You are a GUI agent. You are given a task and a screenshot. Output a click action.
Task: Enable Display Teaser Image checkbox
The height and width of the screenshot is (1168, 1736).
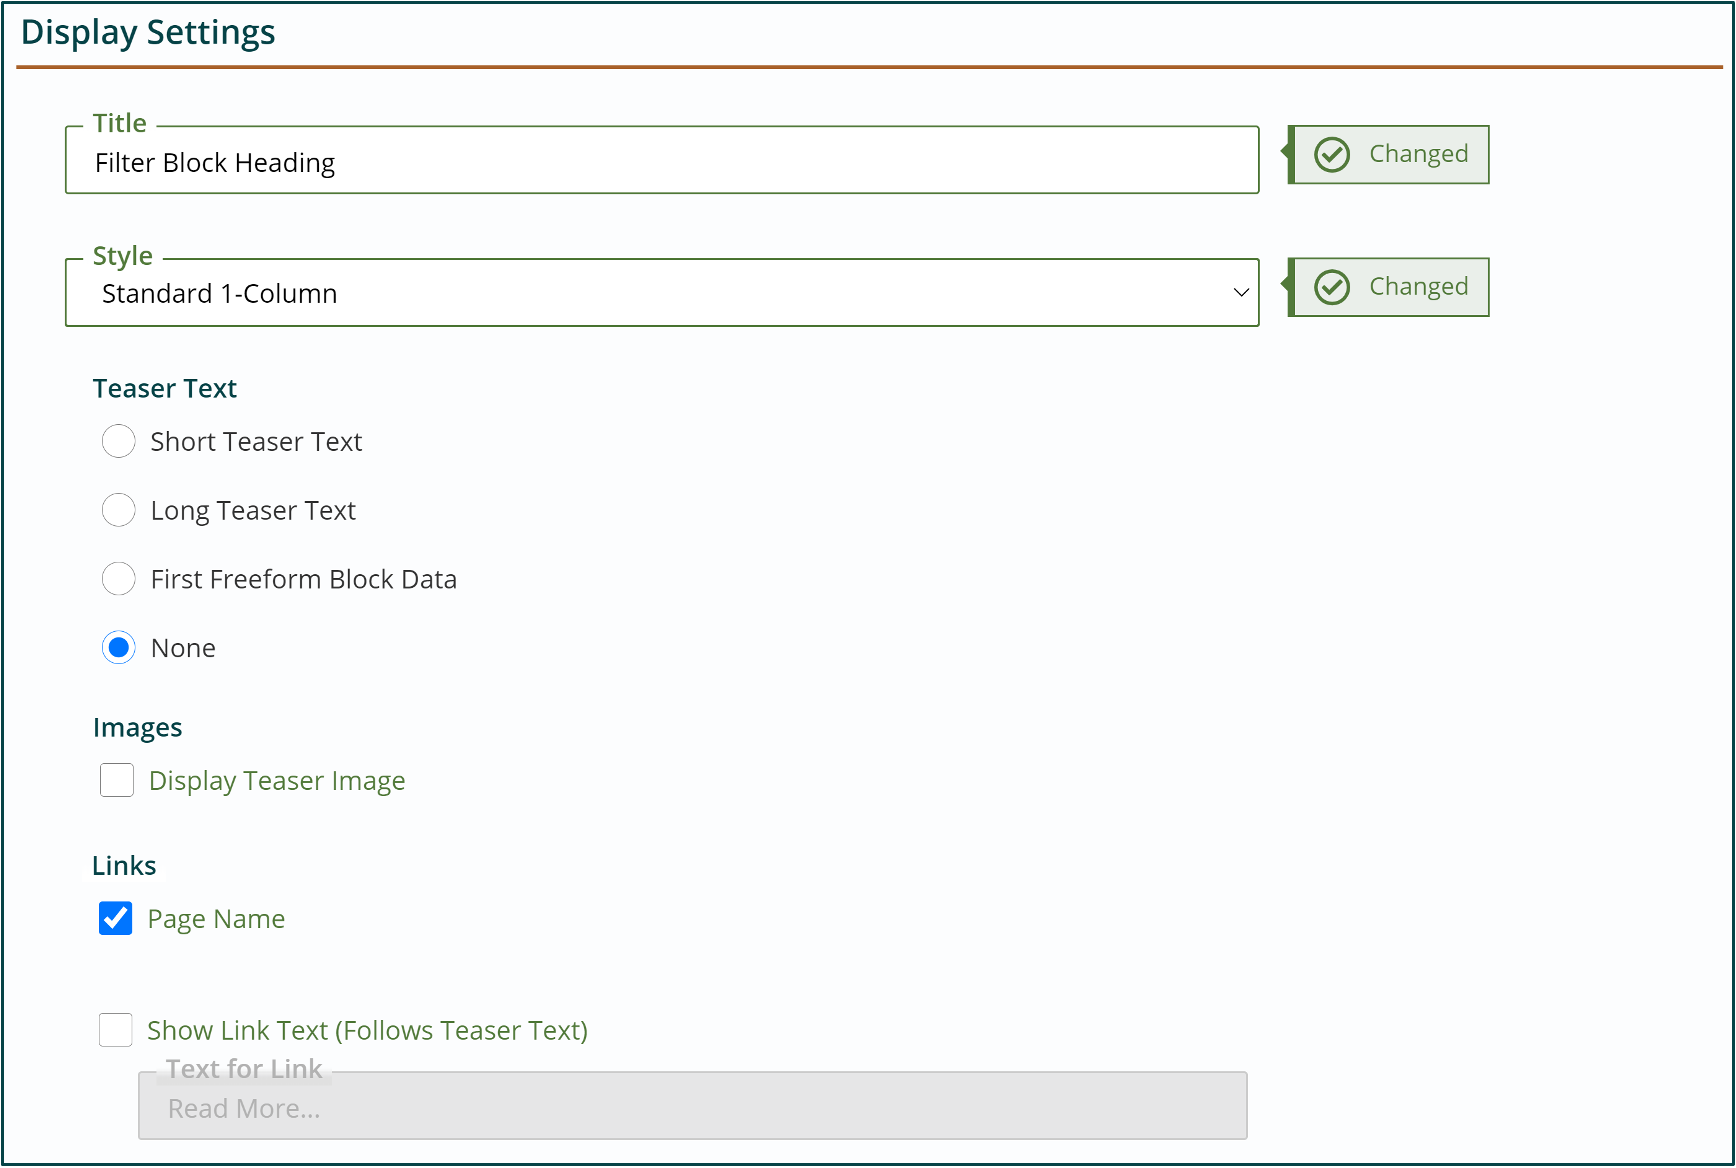117,780
